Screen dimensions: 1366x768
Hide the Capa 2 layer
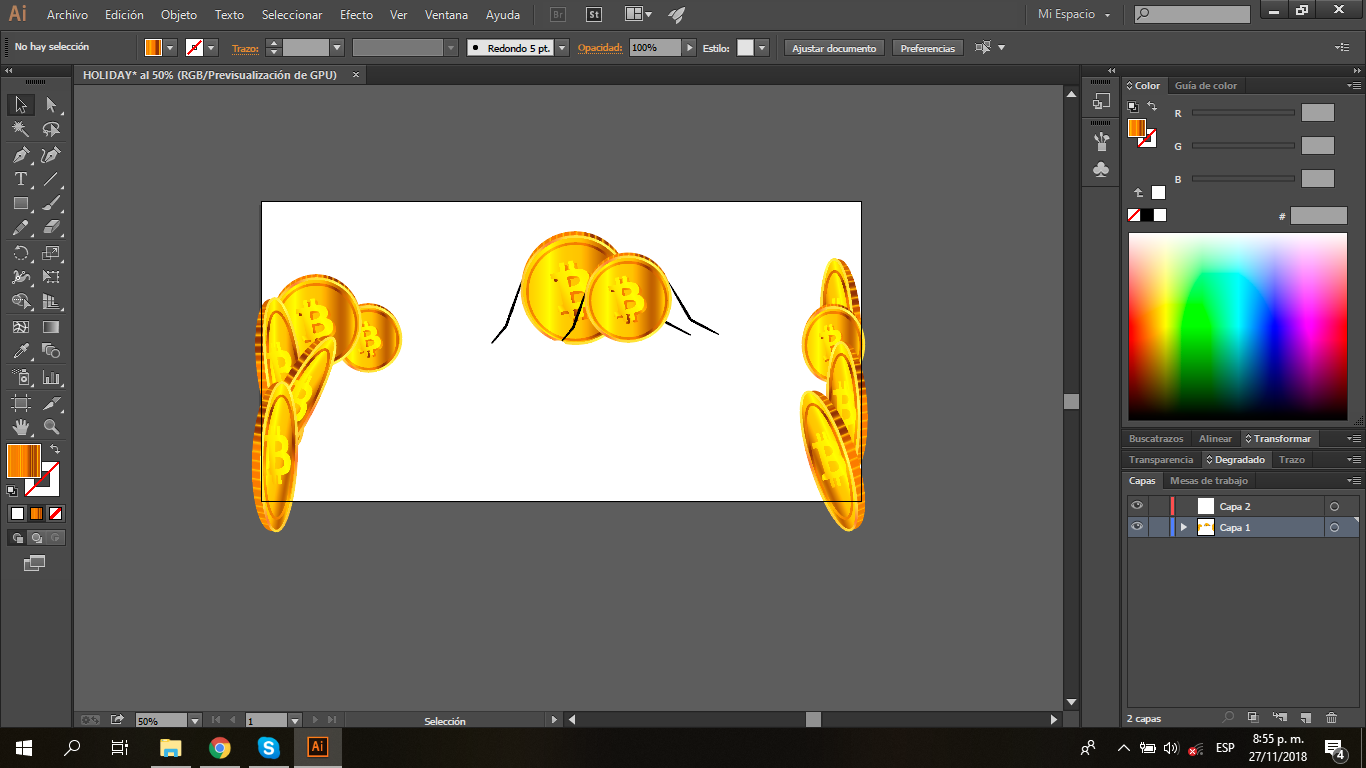pos(1137,506)
